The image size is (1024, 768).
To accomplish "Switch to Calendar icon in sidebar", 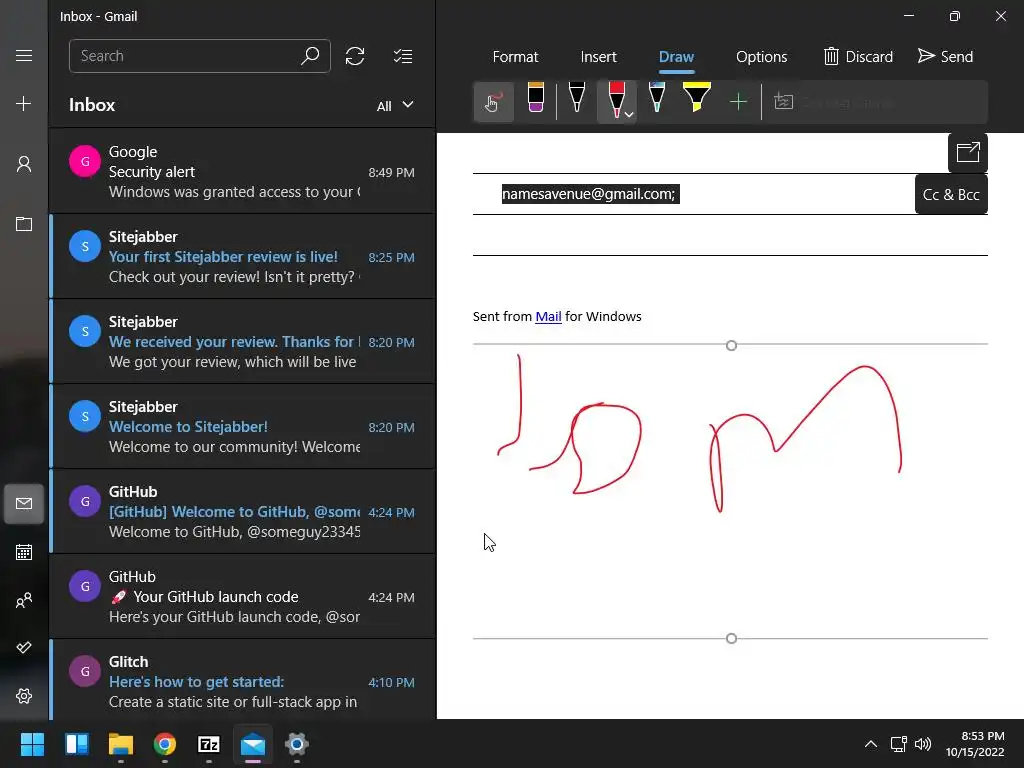I will click(24, 552).
